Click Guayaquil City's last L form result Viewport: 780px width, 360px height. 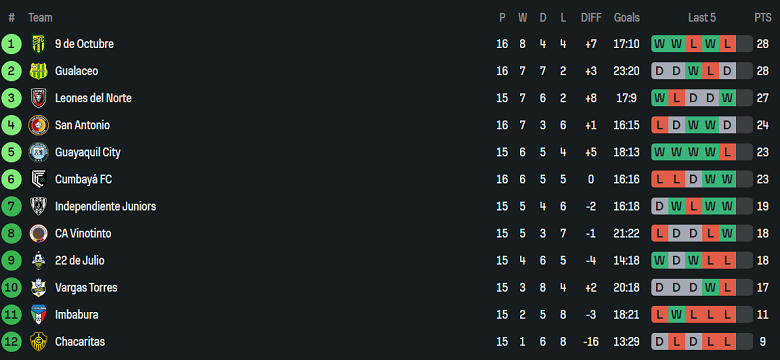(x=727, y=152)
